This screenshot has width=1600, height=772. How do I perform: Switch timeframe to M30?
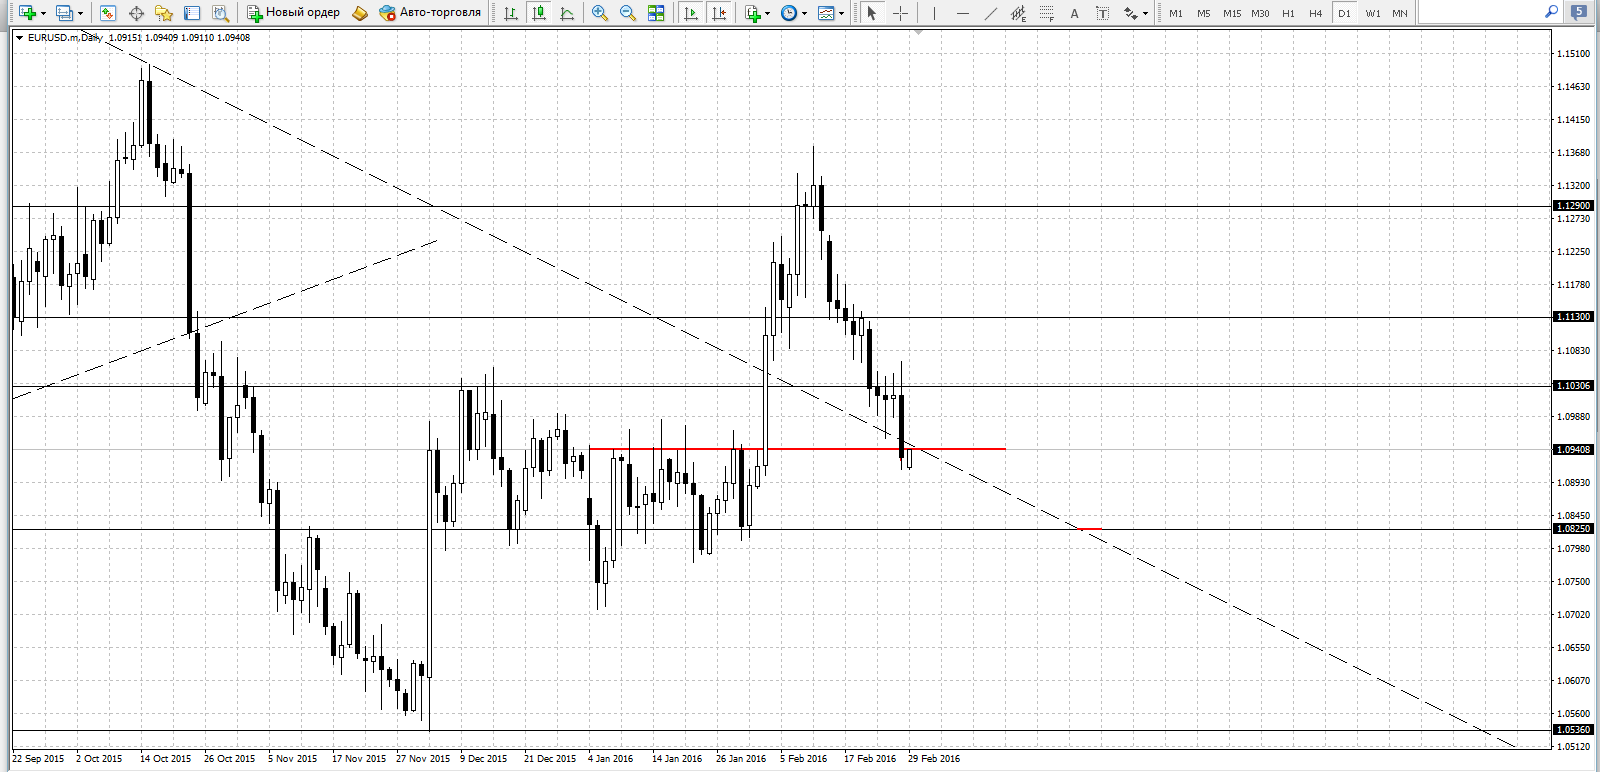coord(1259,13)
